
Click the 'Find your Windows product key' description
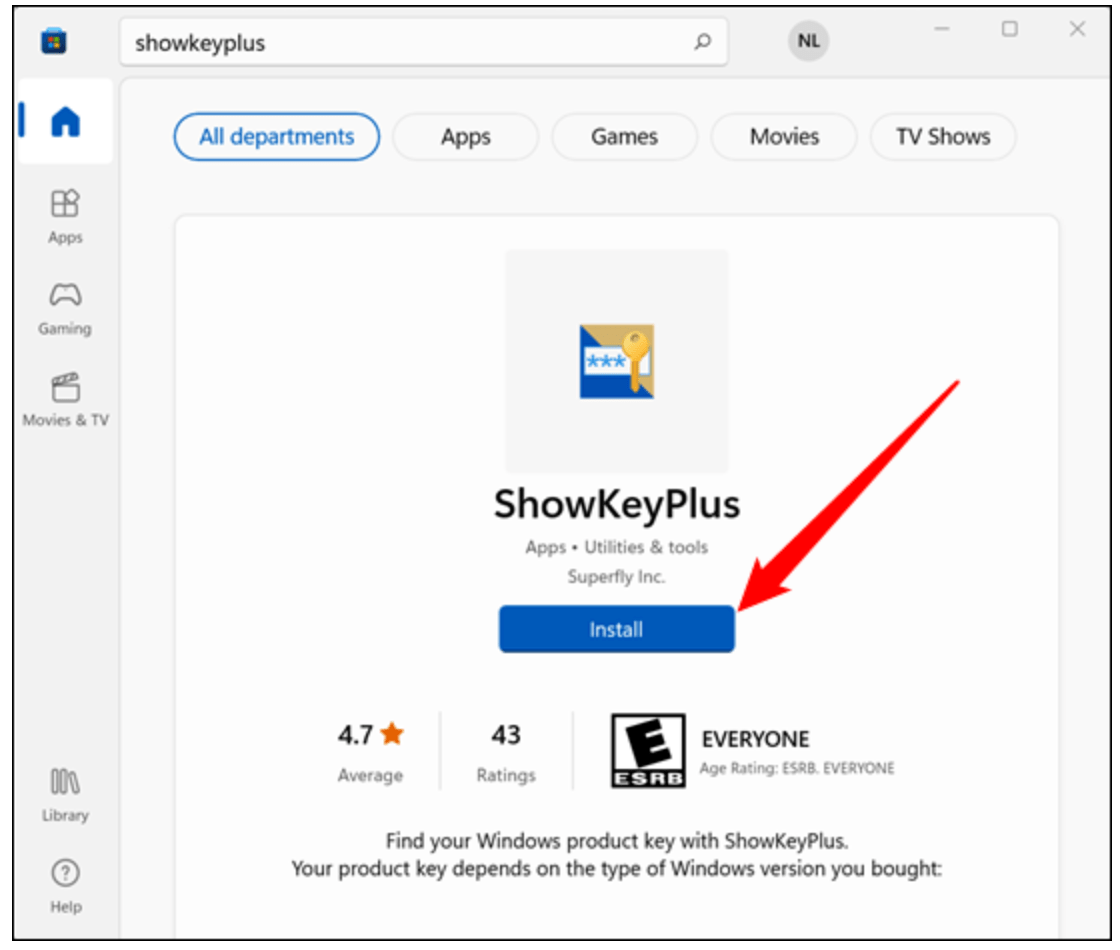[616, 841]
